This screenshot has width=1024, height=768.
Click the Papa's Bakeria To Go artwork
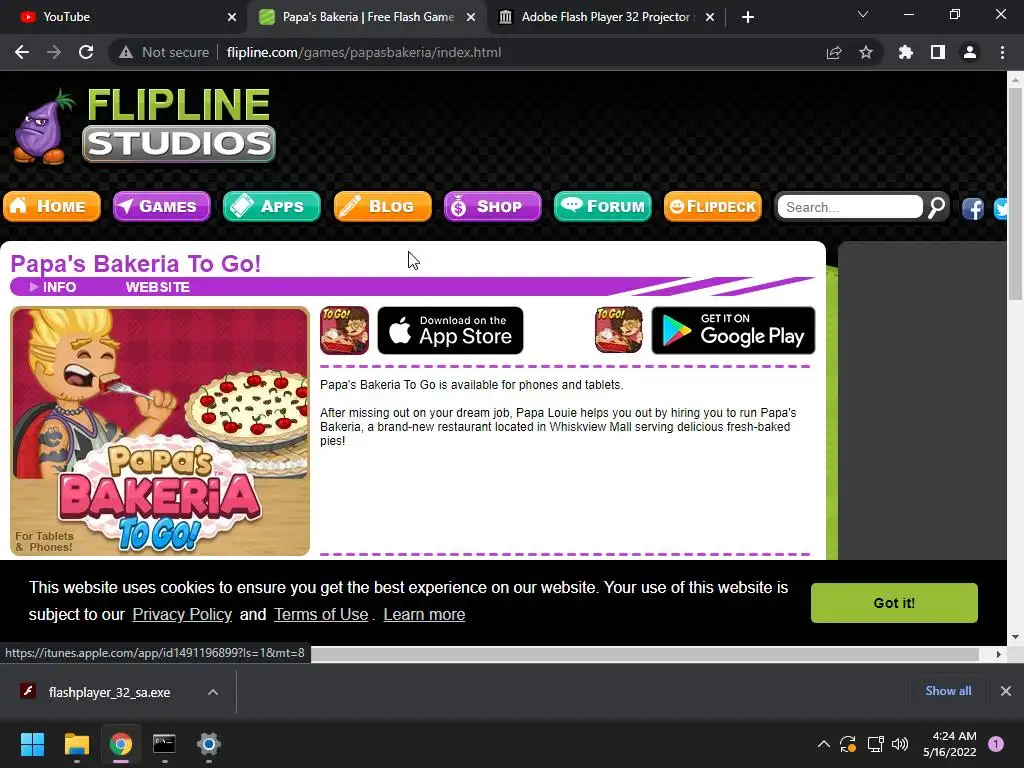pyautogui.click(x=160, y=431)
